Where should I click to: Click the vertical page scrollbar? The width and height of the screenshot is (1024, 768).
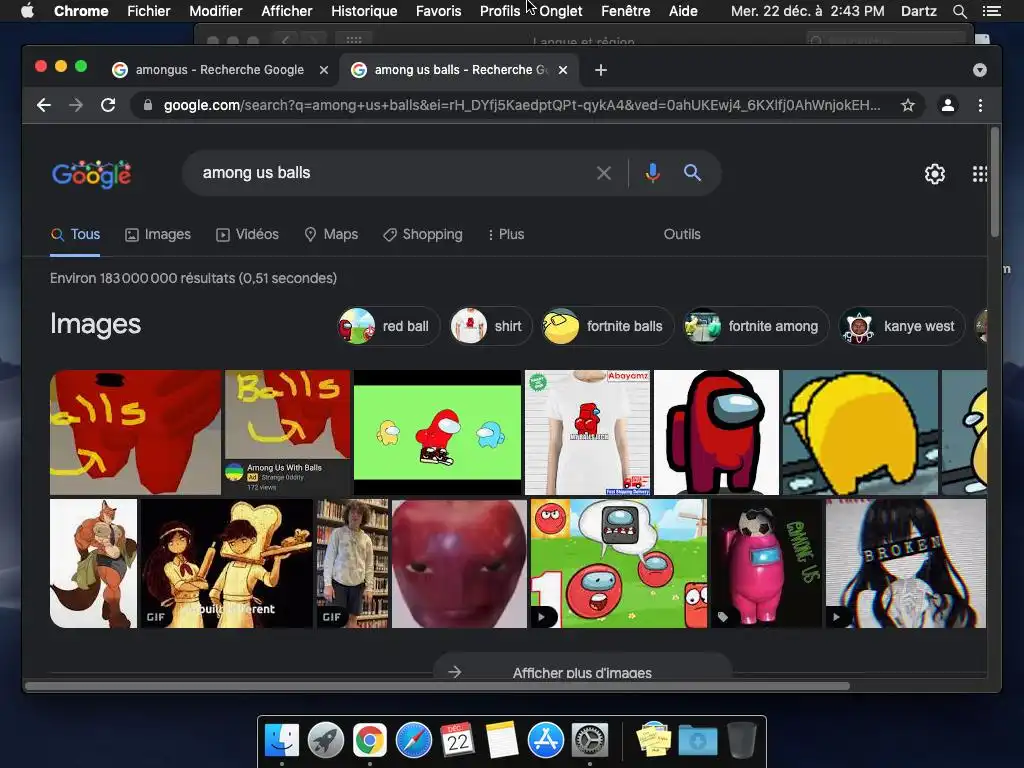click(x=995, y=182)
